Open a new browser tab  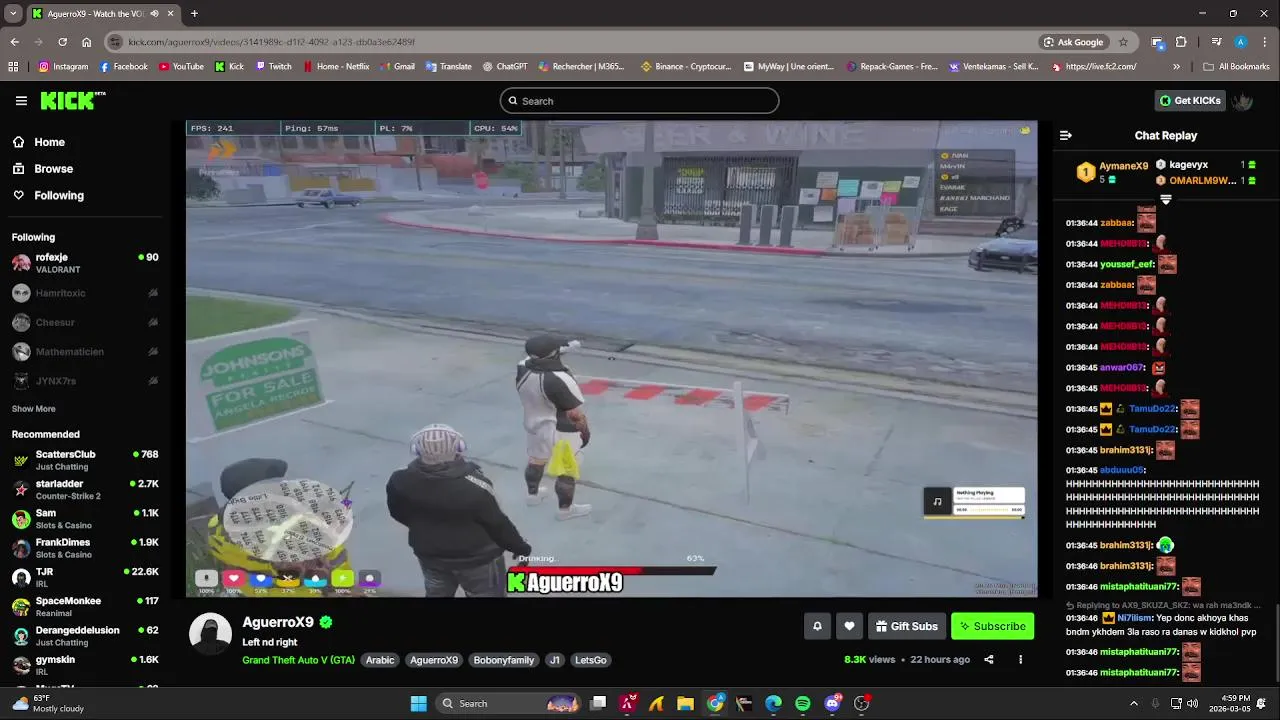pyautogui.click(x=194, y=14)
